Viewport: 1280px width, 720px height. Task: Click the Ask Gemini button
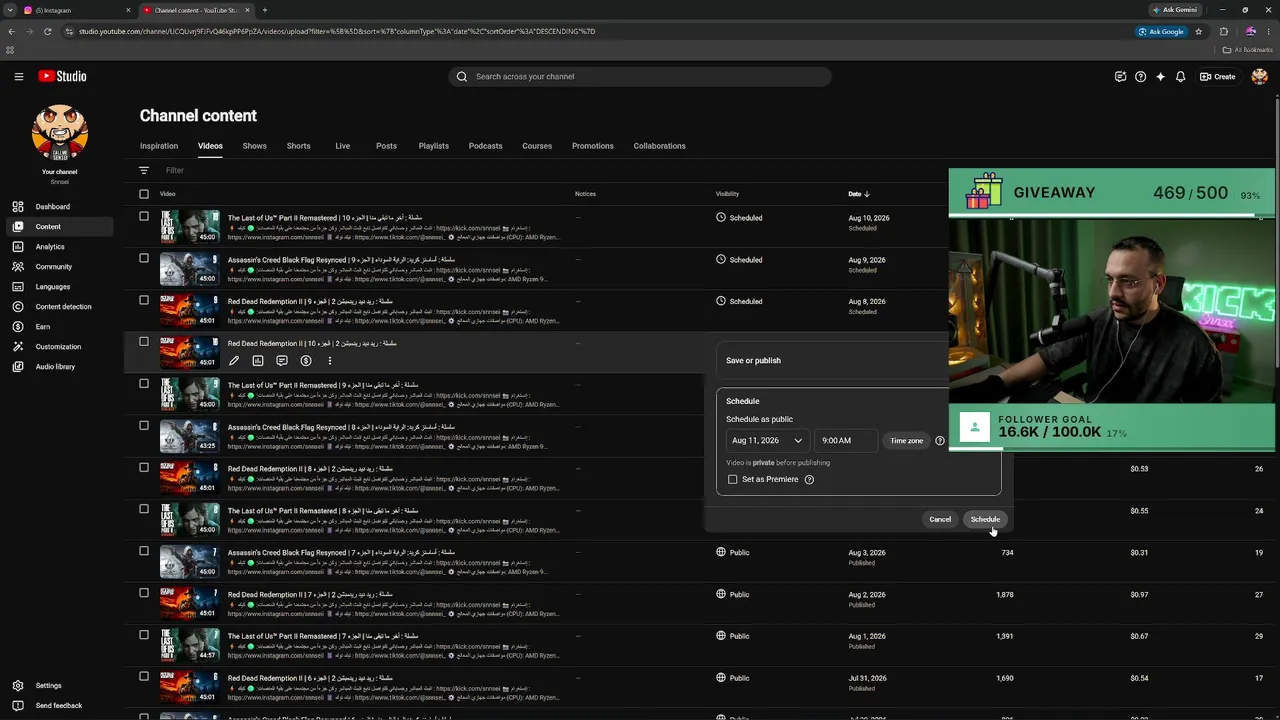[x=1175, y=10]
